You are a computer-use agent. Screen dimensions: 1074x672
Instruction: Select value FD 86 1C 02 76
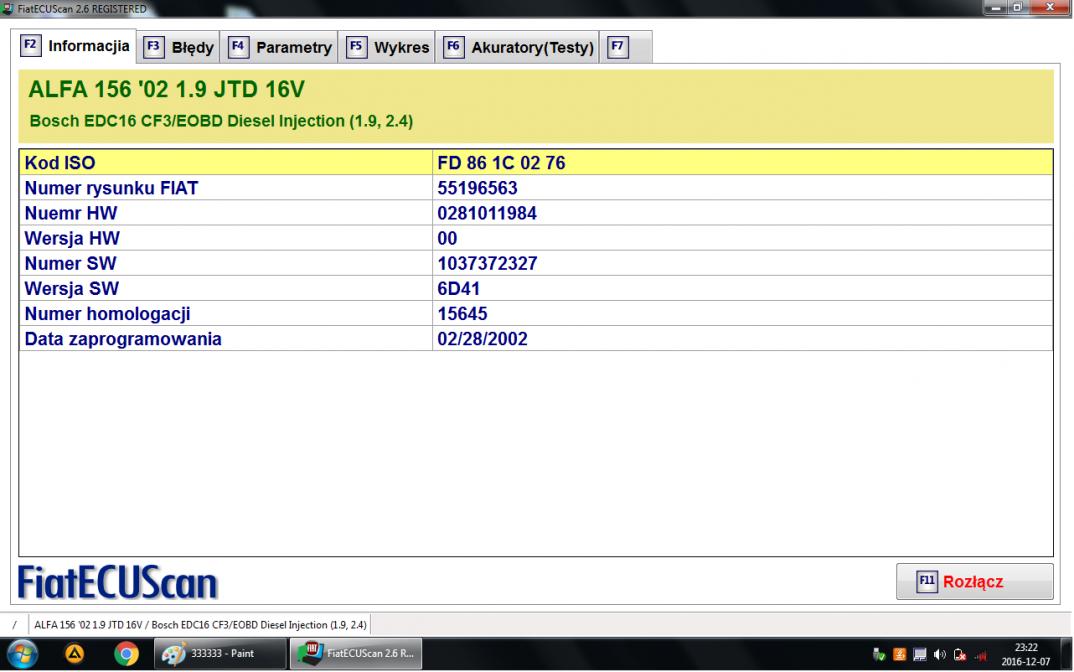501,163
